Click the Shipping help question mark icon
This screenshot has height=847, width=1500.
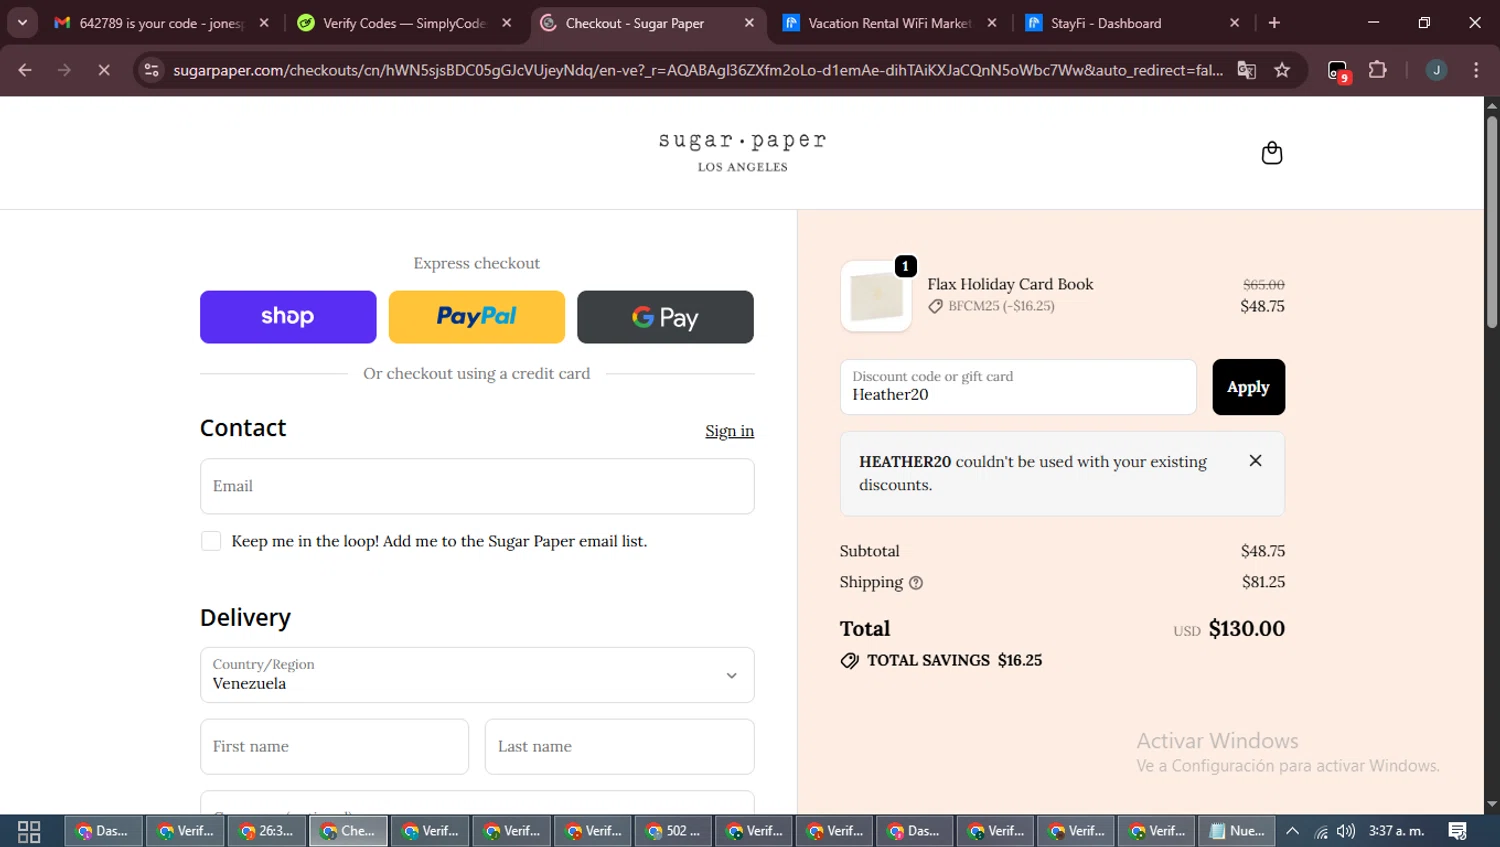click(x=916, y=583)
